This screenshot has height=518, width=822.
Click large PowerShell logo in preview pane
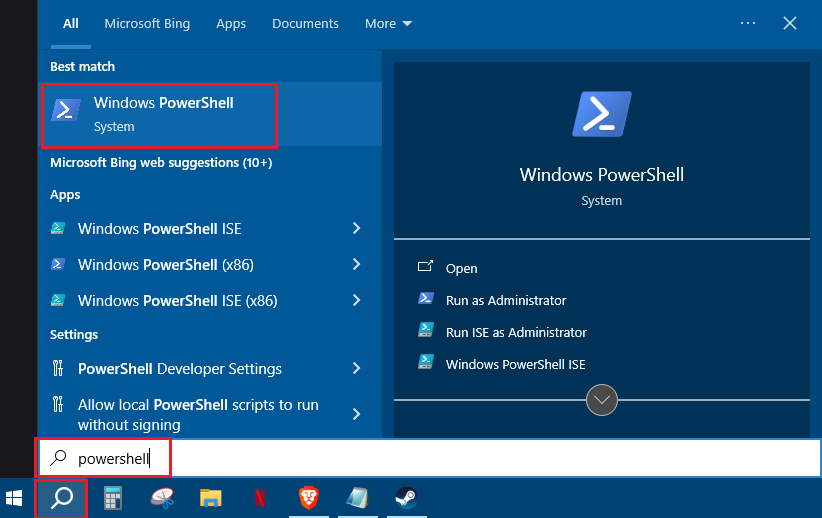coord(602,114)
